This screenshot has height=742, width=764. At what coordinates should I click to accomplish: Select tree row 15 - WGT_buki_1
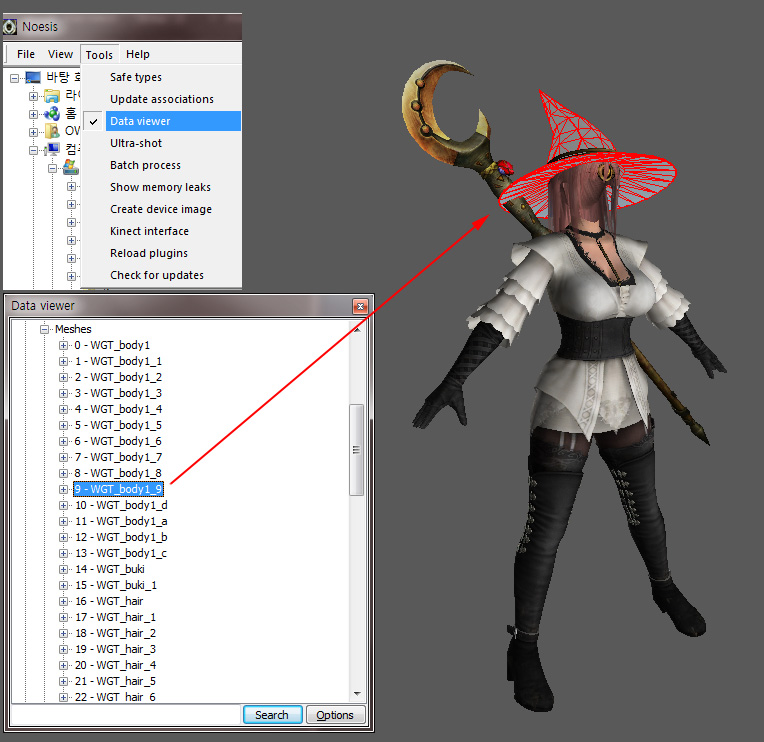click(116, 585)
